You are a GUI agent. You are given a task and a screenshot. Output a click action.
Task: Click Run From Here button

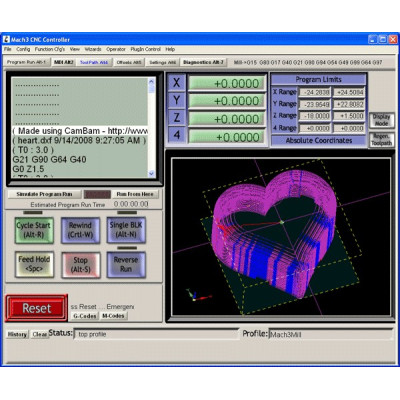coord(135,194)
